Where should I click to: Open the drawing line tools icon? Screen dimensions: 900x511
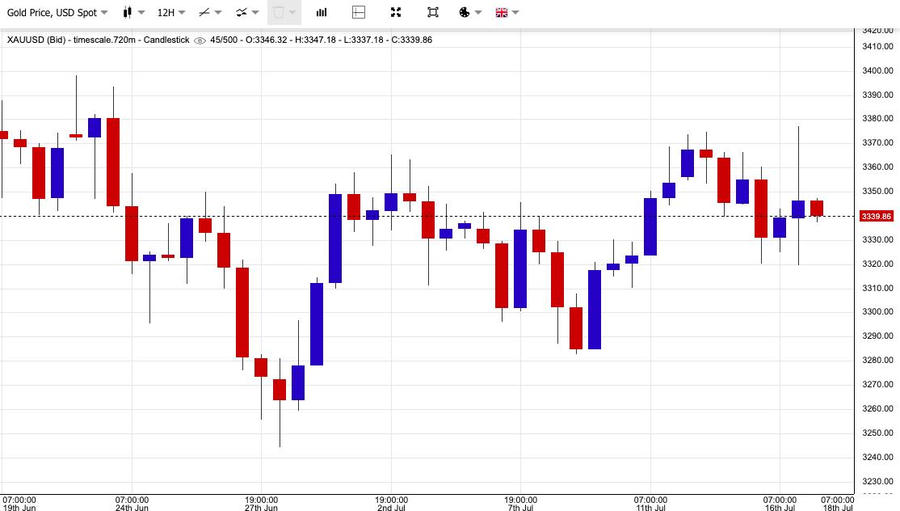[204, 12]
